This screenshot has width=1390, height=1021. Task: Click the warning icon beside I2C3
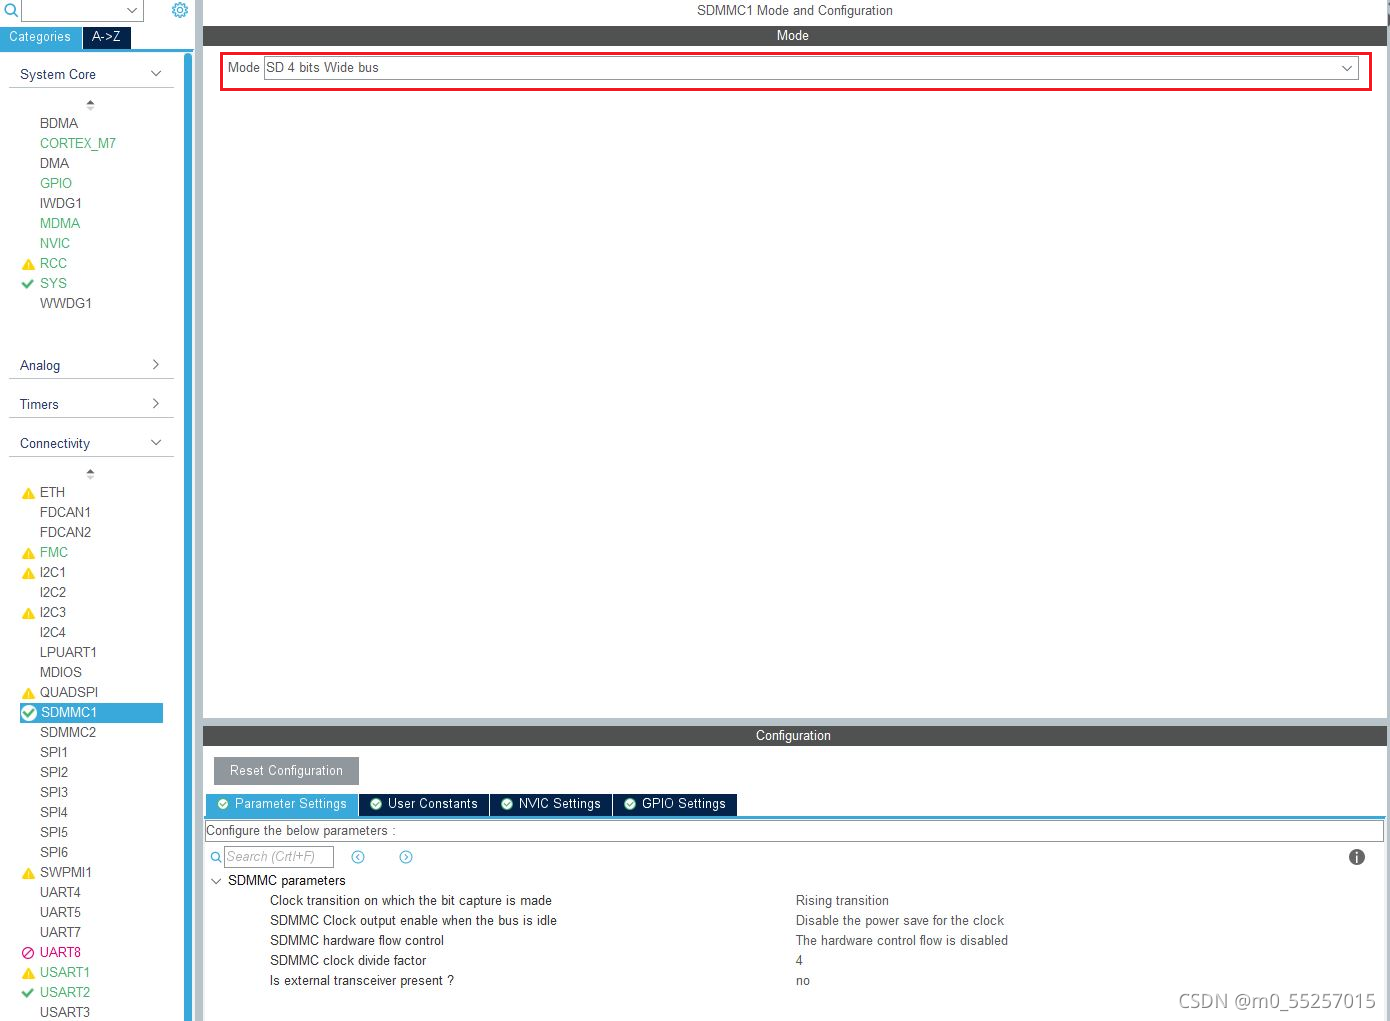click(x=28, y=613)
